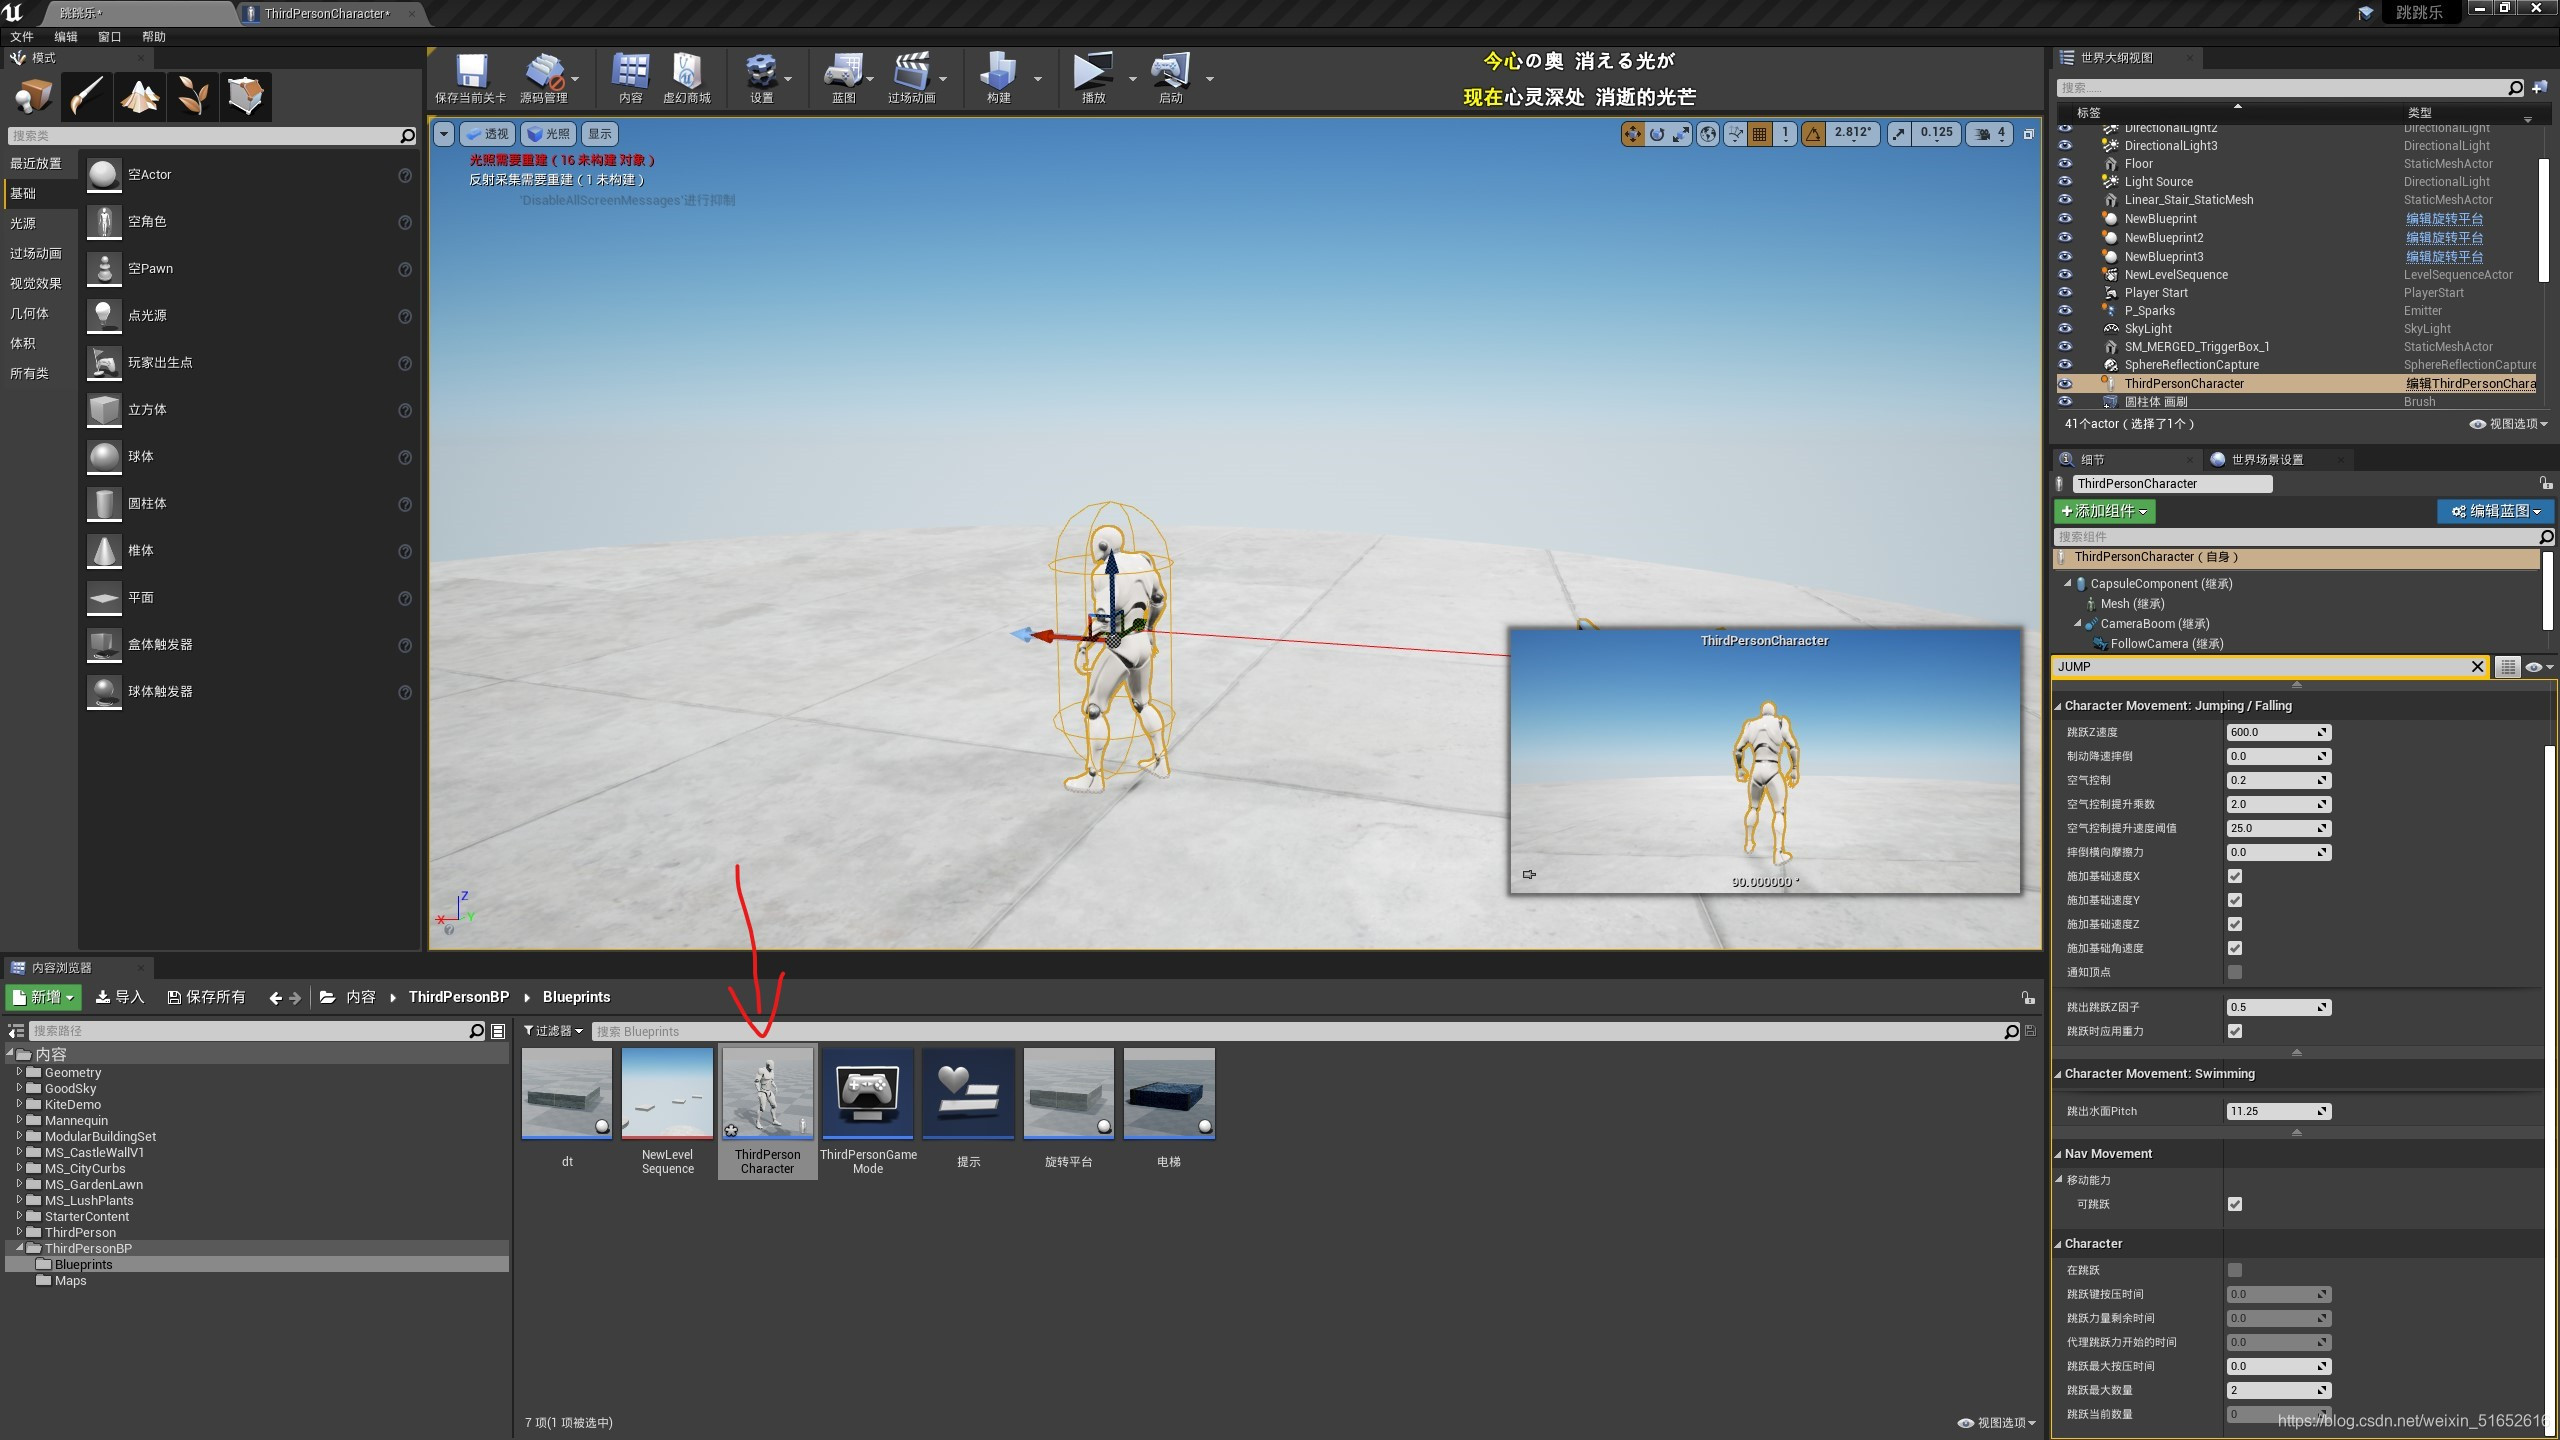Select the Foliage mode icon
Viewport: 2560px width, 1440px height.
coord(192,96)
